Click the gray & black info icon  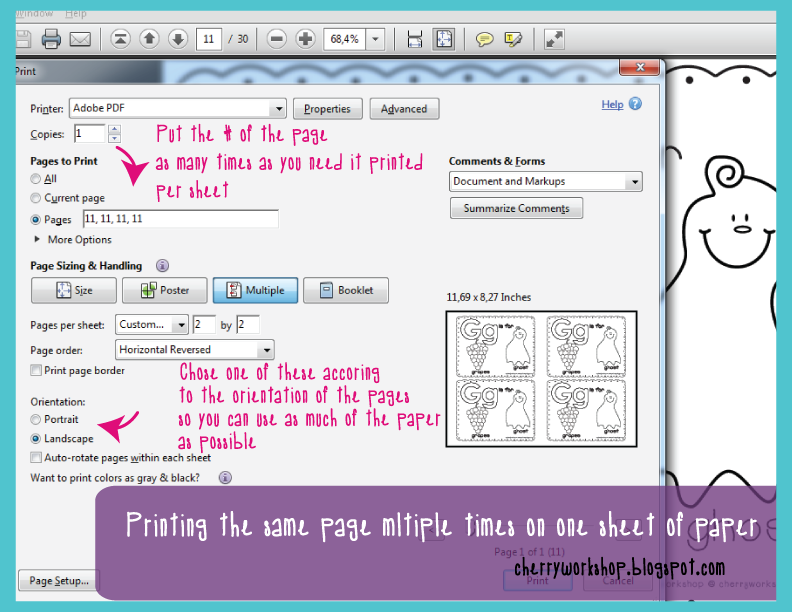225,477
